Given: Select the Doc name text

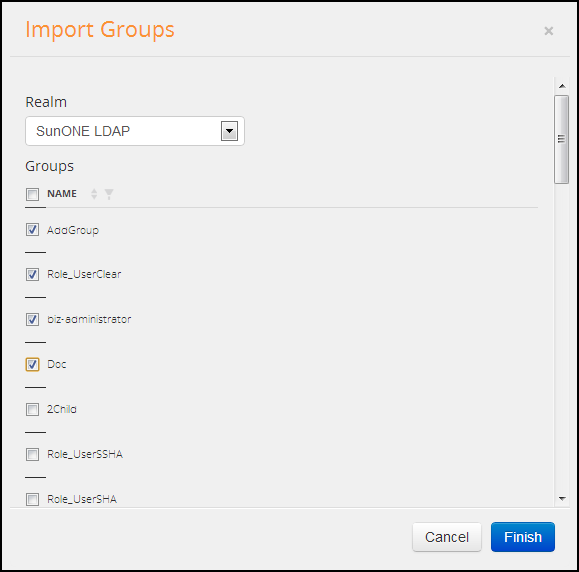Looking at the screenshot, I should (57, 364).
